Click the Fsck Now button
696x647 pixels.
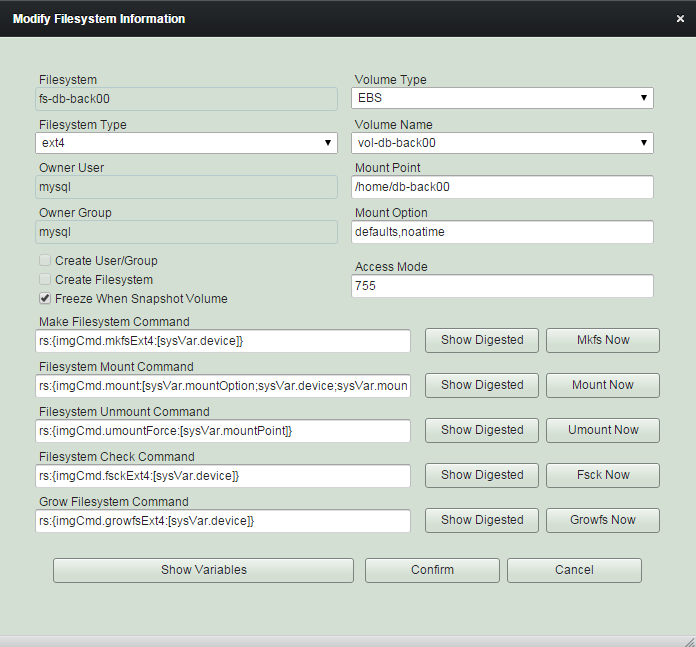(603, 475)
